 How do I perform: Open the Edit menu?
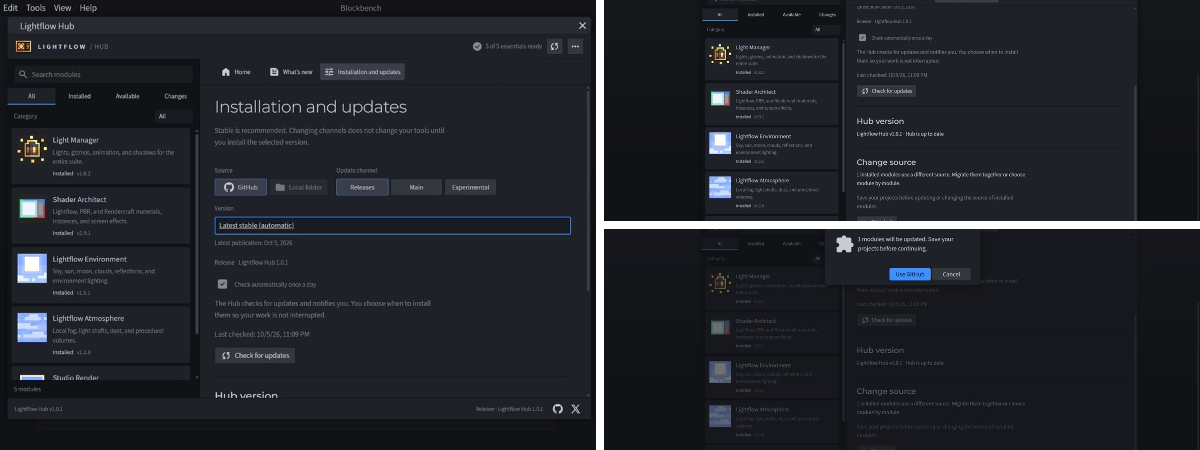[10, 7]
